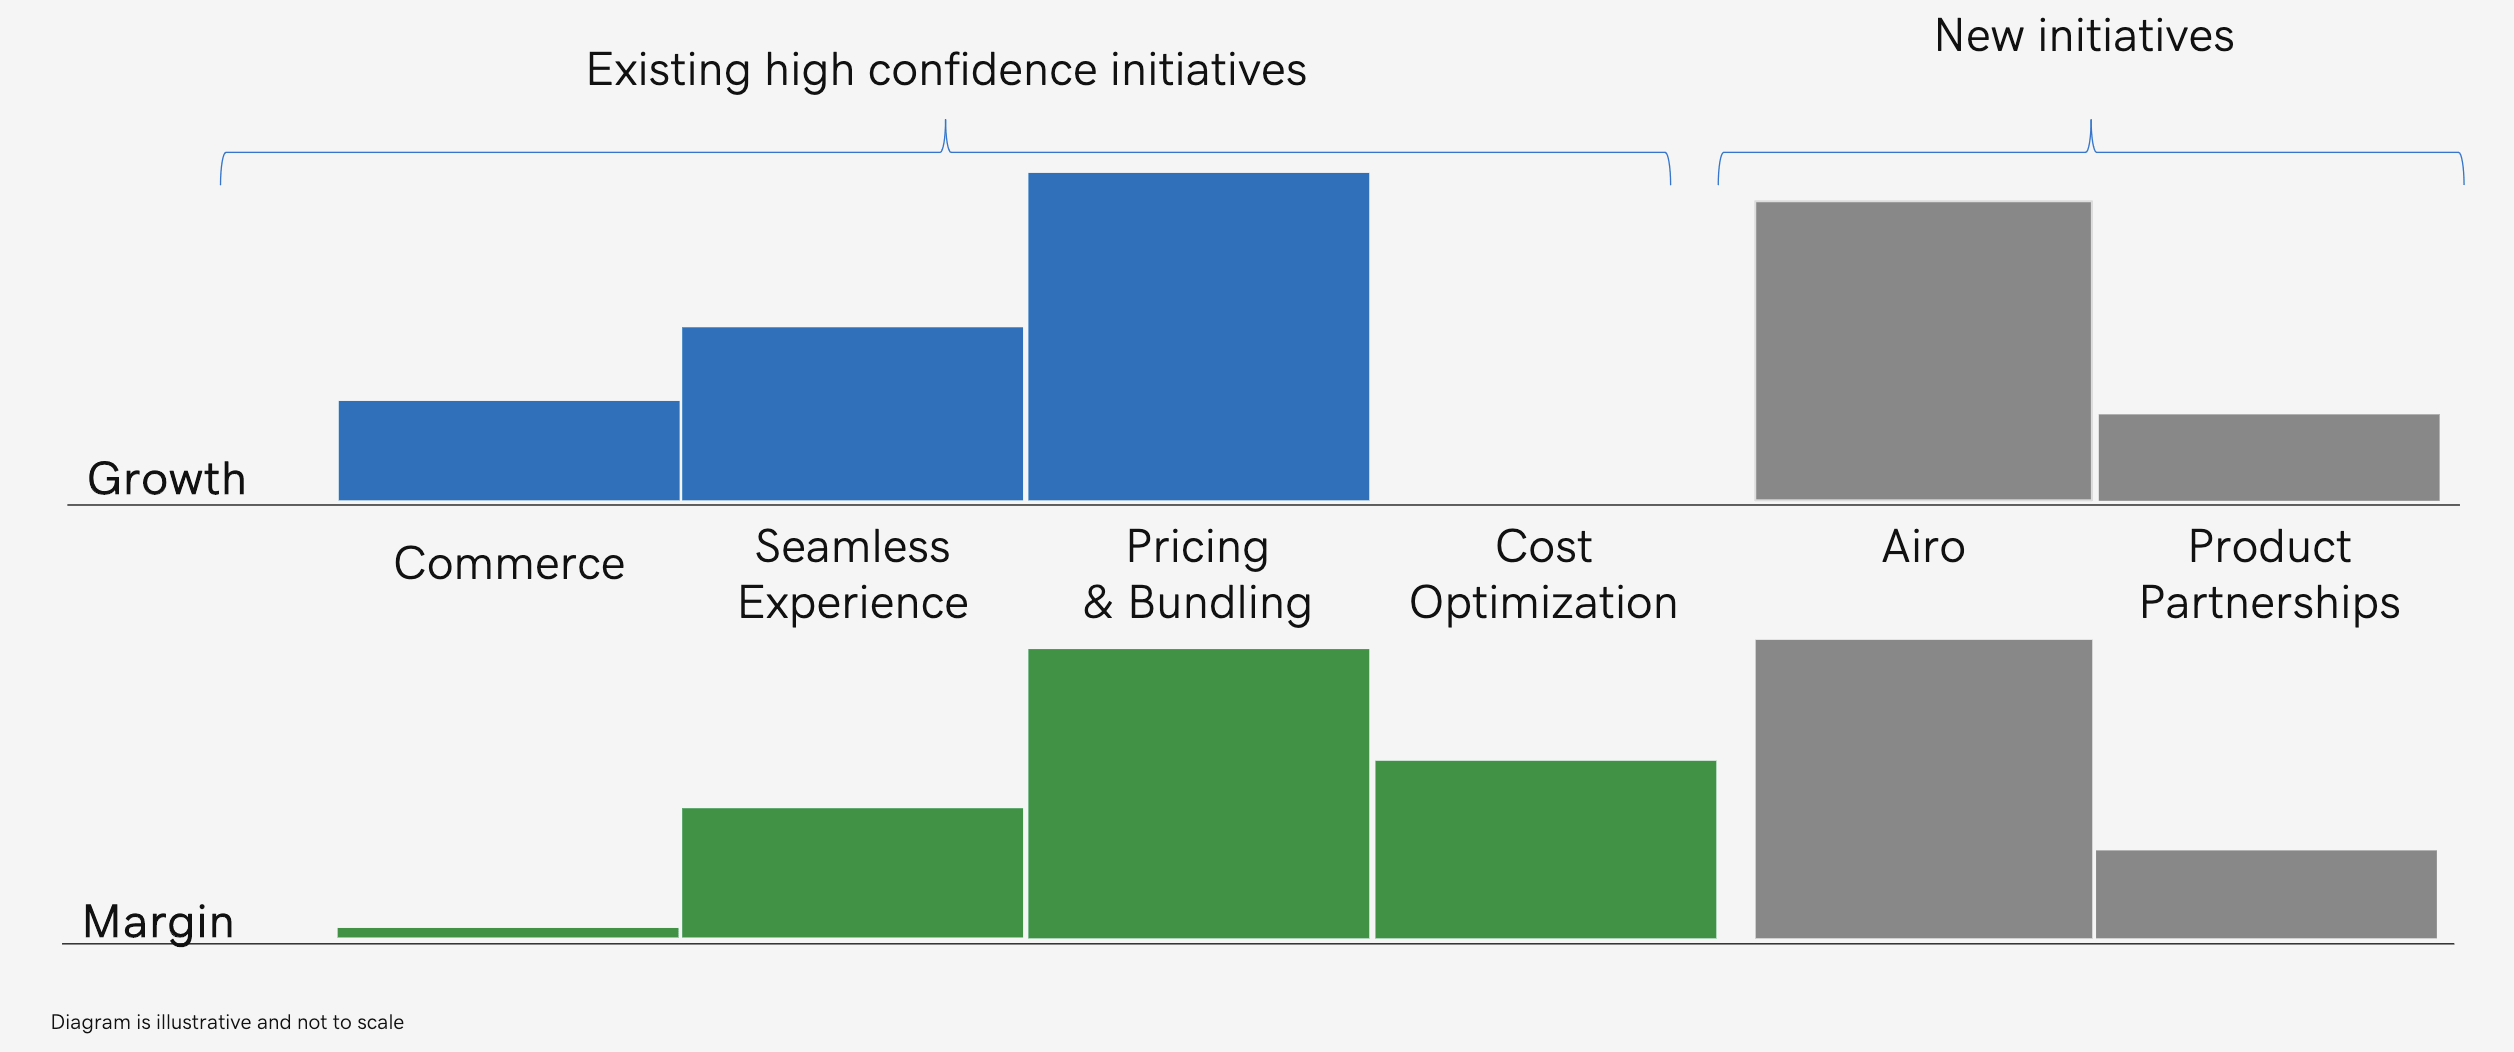Screen dimensions: 2514x1052
Task: Click the "Cost Optimization" category label
Action: (x=1543, y=575)
